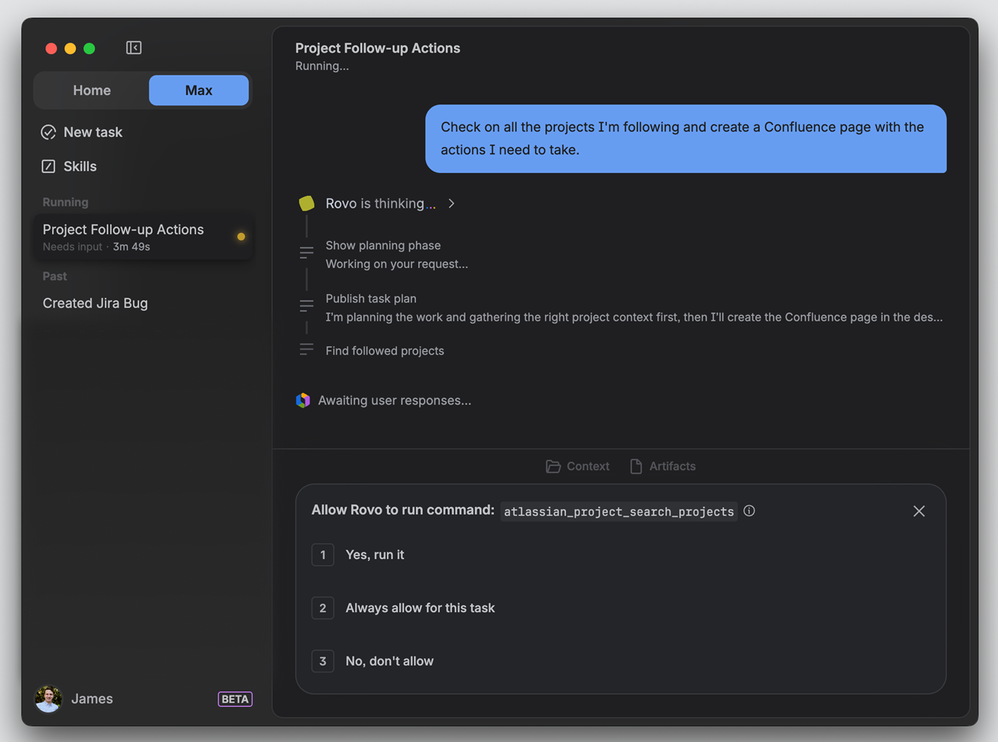Image resolution: width=998 pixels, height=742 pixels.
Task: Click the New task checkmark icon
Action: pyautogui.click(x=48, y=132)
